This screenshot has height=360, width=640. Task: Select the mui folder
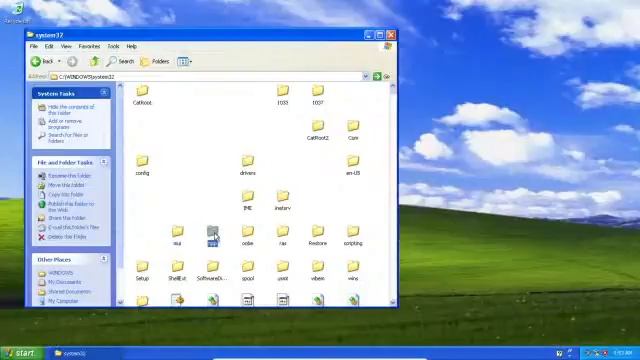pyautogui.click(x=177, y=235)
